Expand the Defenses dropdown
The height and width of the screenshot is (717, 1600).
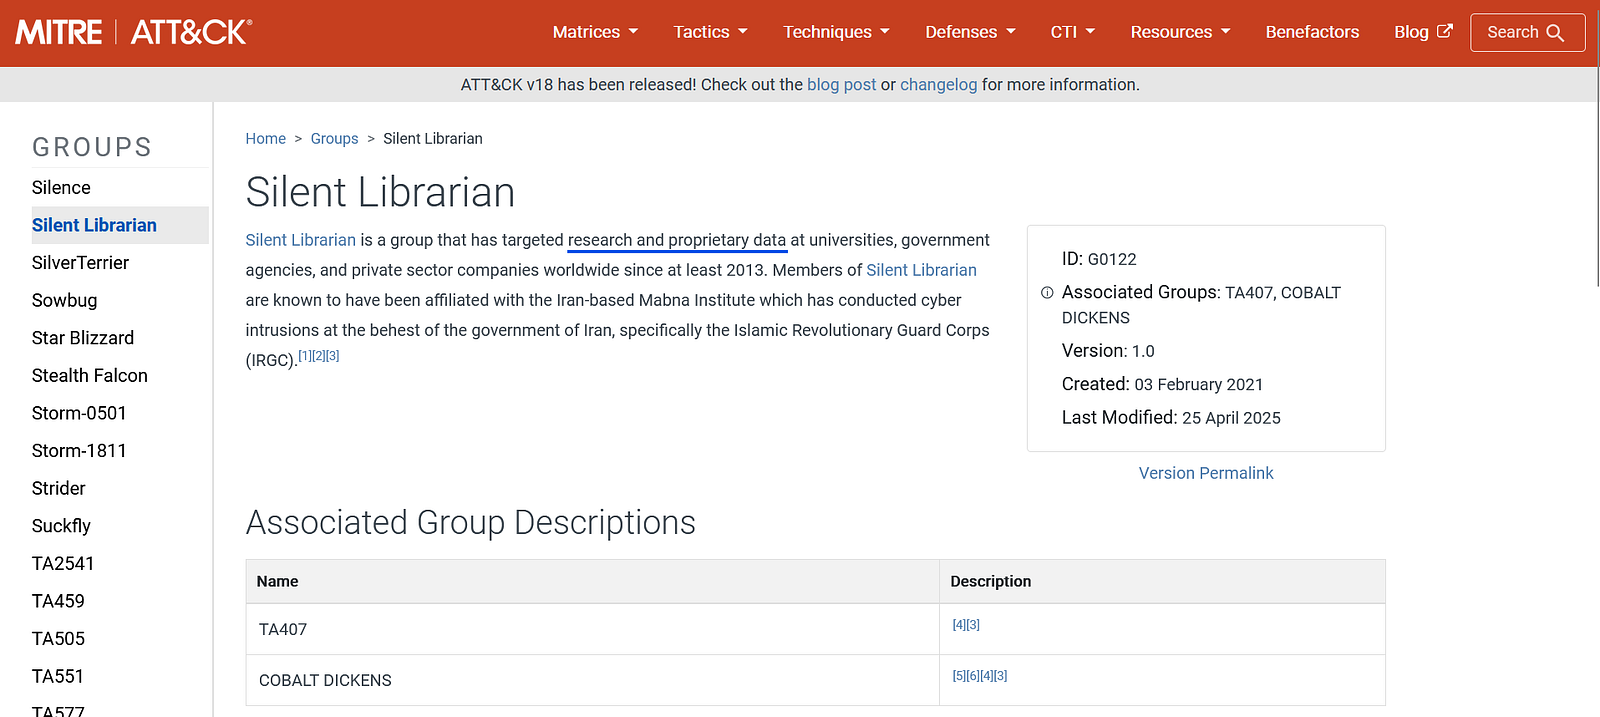pos(970,32)
